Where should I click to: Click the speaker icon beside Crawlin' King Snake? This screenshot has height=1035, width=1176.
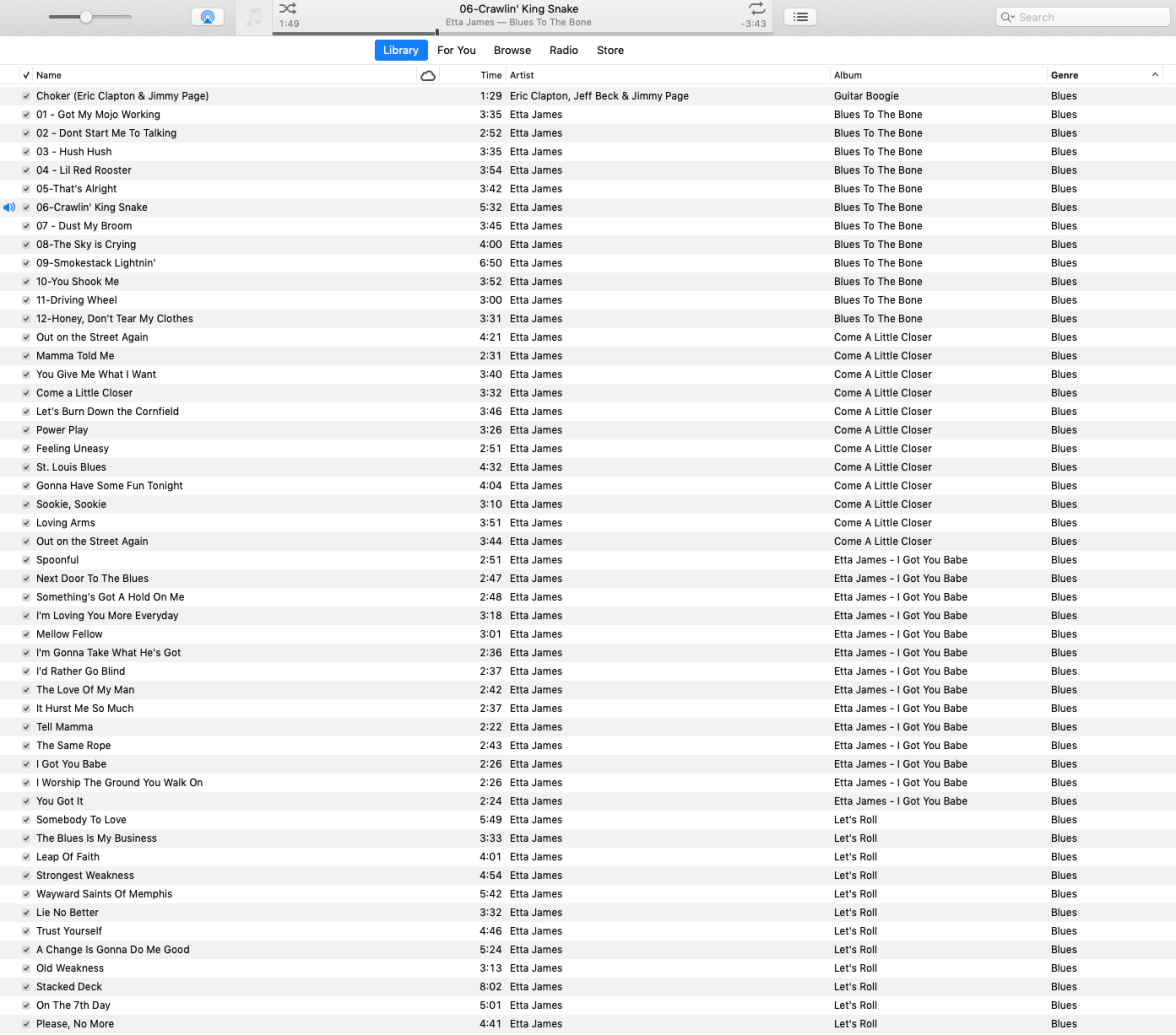8,207
